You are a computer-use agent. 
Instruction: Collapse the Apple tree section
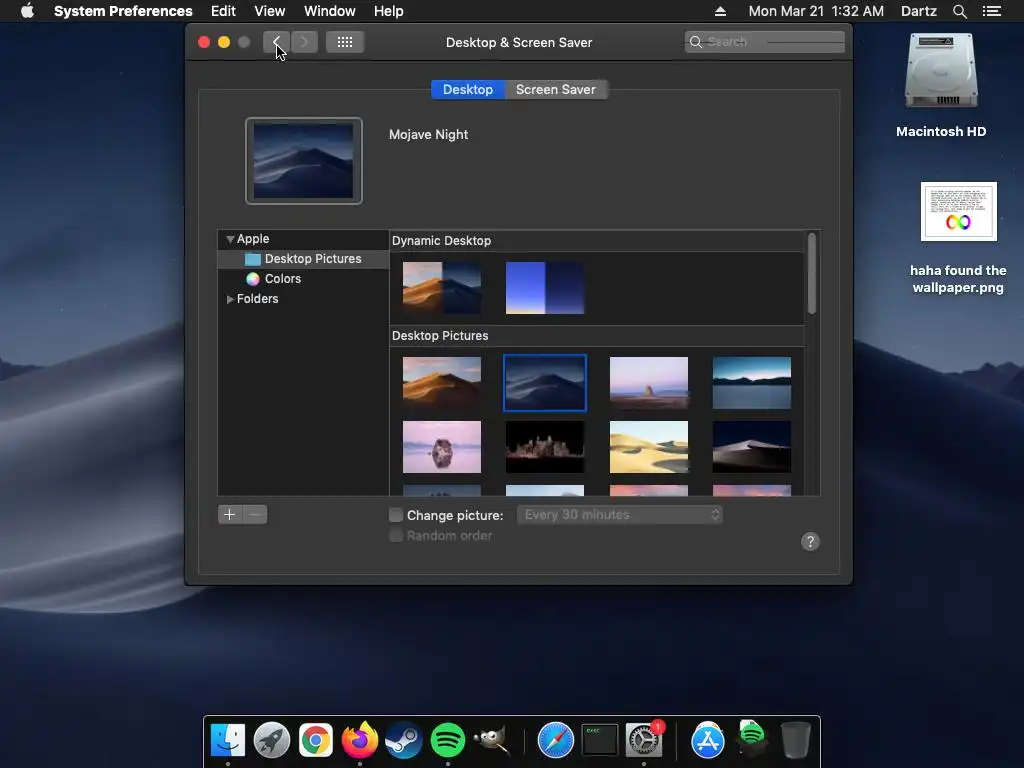(x=230, y=239)
